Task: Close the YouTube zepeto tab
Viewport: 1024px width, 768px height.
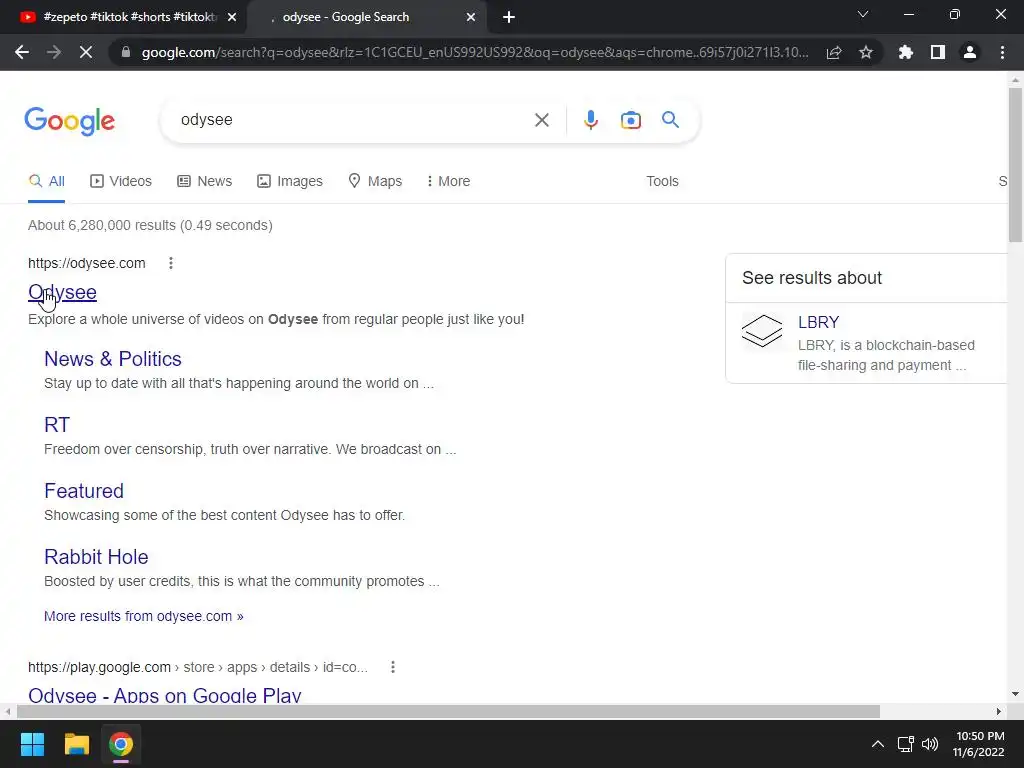Action: (x=232, y=17)
